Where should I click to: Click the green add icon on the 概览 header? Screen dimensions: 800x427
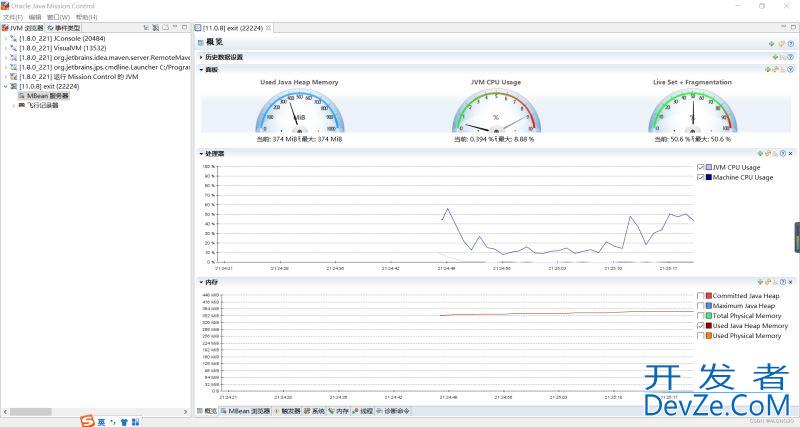772,43
